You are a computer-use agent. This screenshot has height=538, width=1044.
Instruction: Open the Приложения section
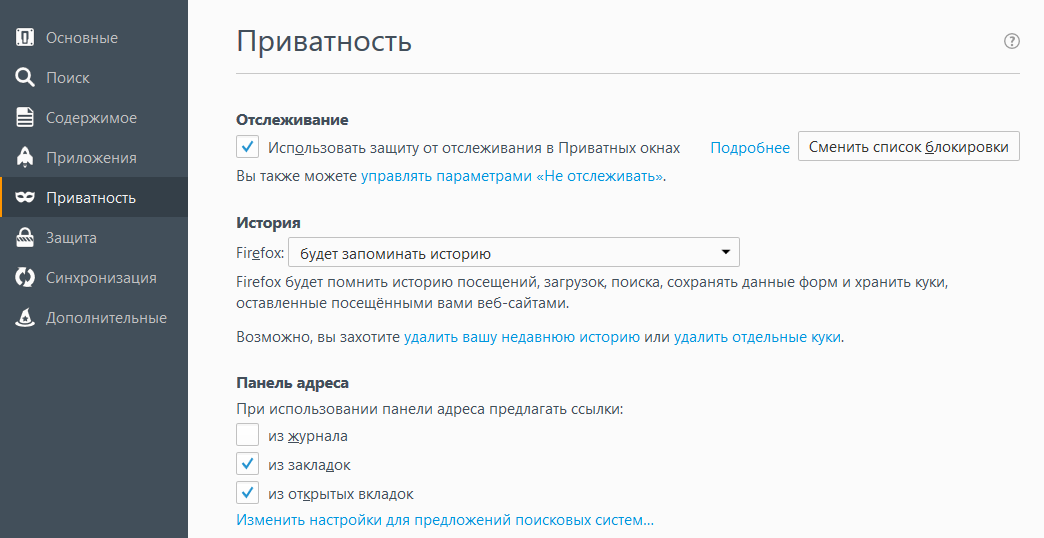(x=94, y=158)
